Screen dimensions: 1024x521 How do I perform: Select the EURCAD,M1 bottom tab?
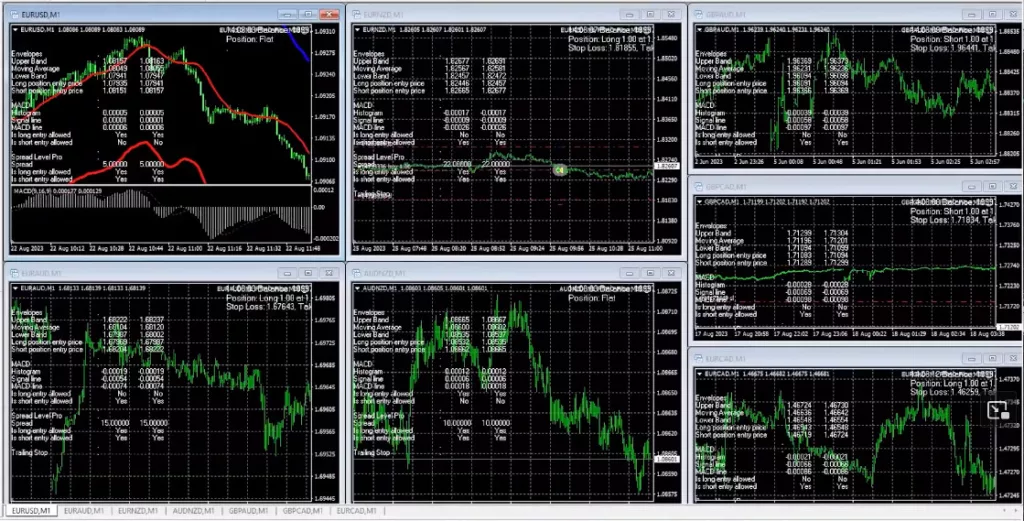coord(354,511)
